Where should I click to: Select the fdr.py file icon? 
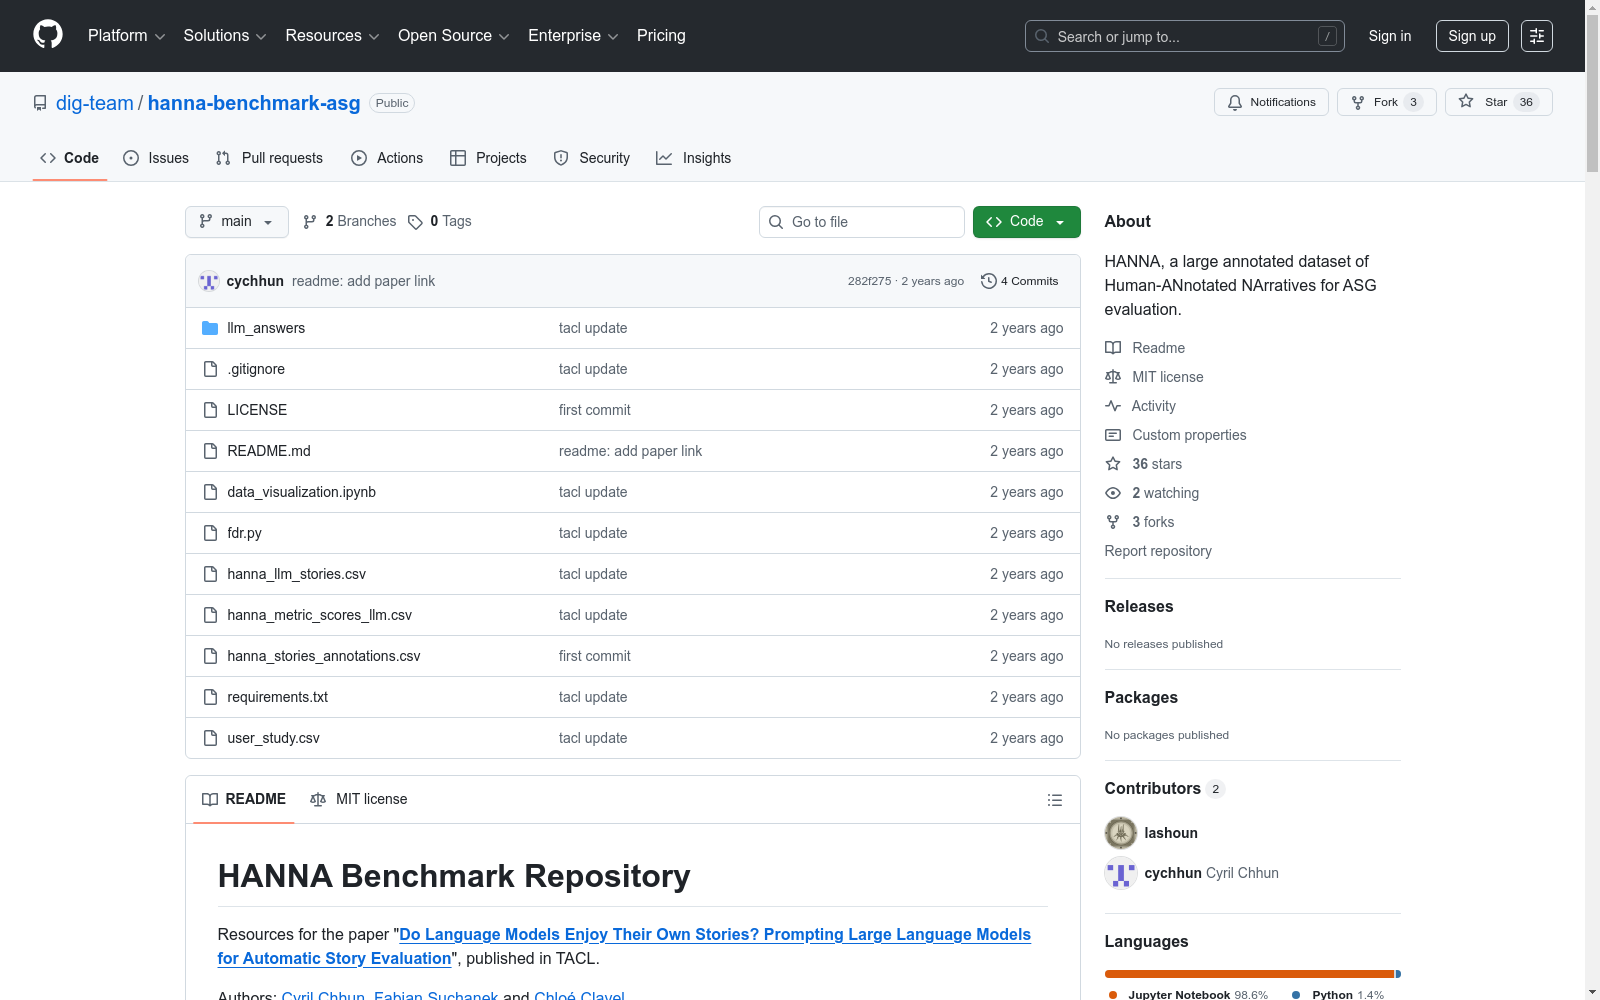pyautogui.click(x=210, y=533)
